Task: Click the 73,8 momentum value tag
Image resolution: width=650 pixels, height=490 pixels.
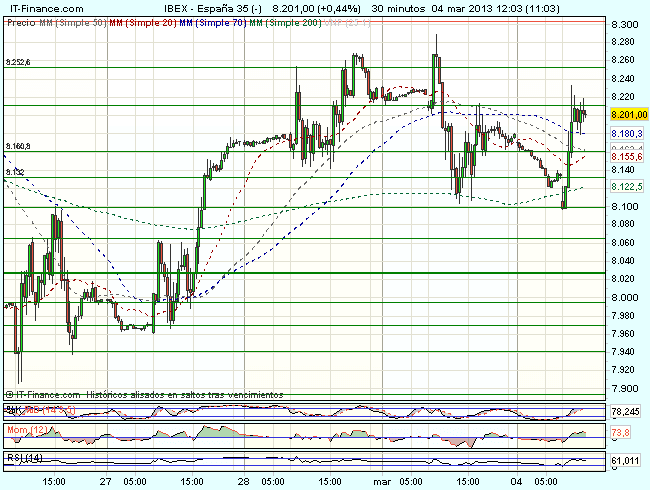Action: point(620,433)
